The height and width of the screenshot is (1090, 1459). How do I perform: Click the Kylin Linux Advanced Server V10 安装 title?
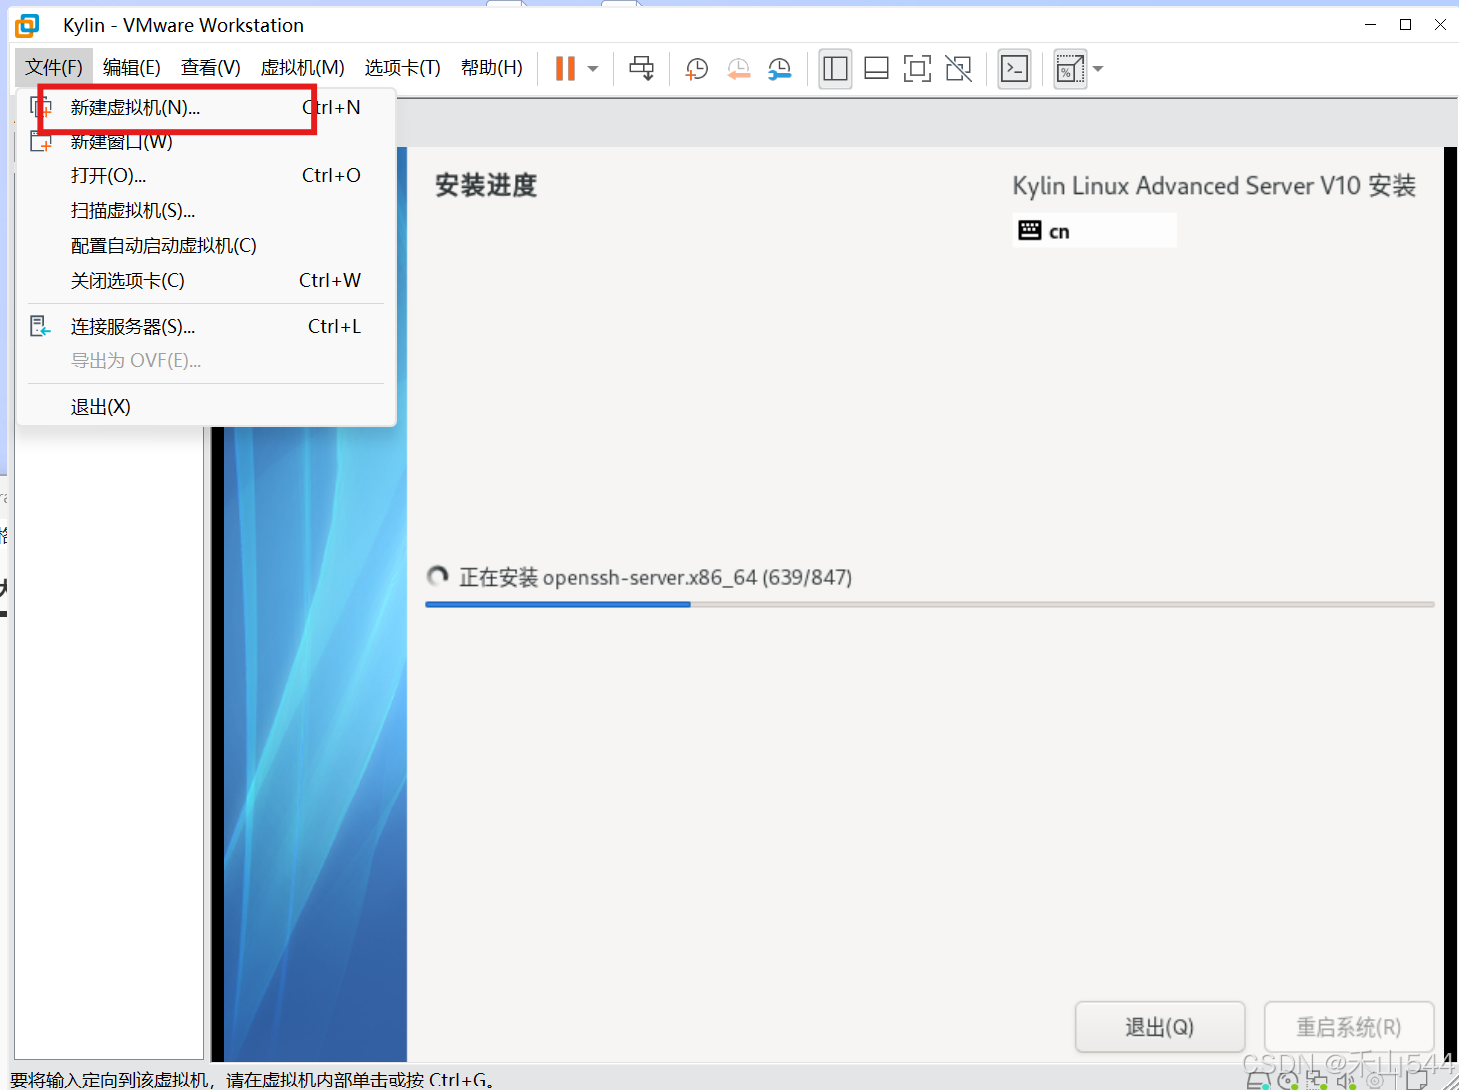click(x=1214, y=186)
